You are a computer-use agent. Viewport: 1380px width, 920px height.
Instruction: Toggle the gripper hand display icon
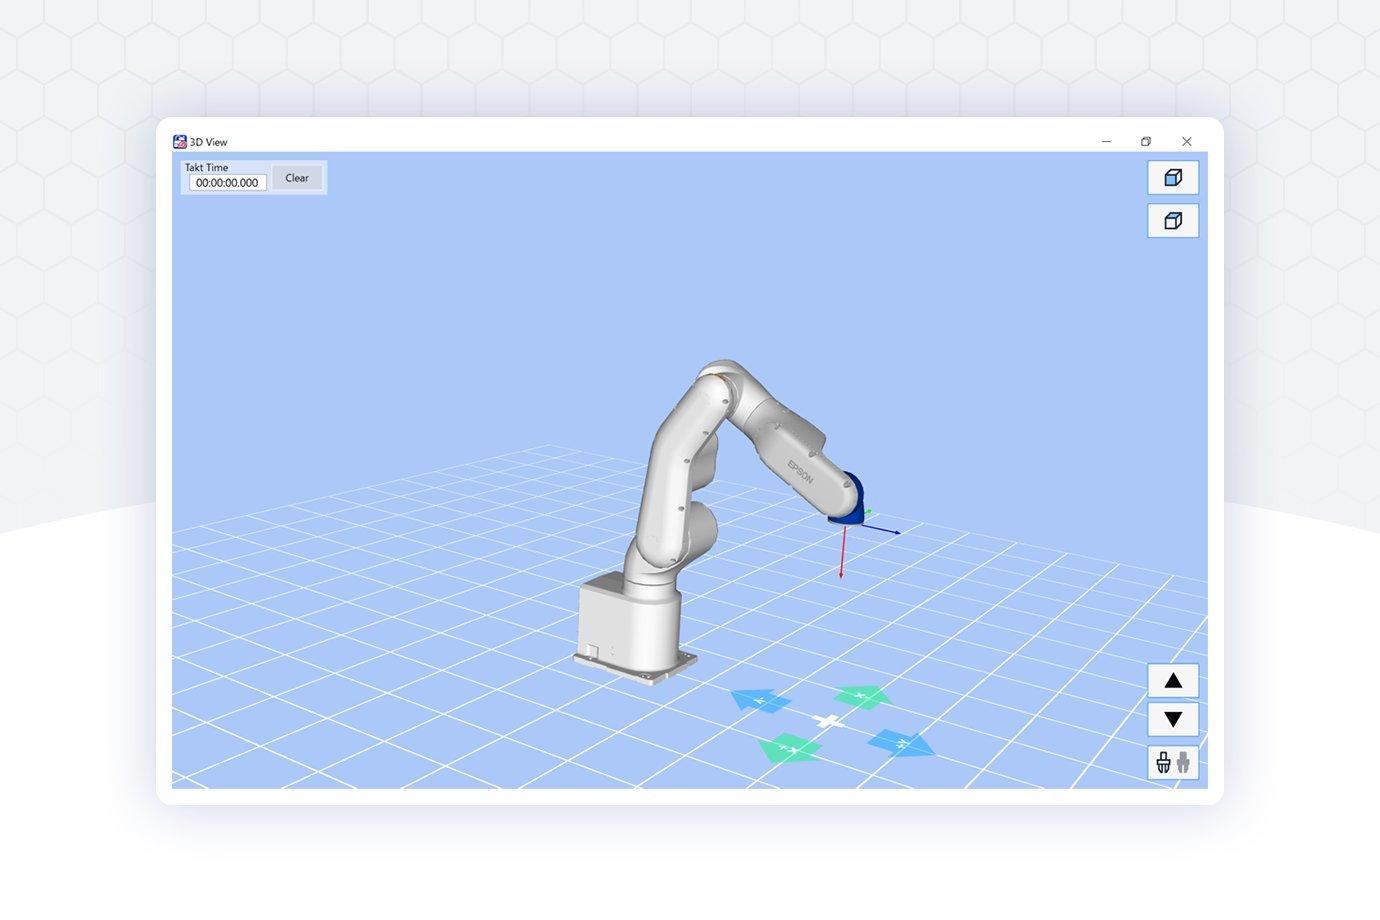pos(1172,763)
